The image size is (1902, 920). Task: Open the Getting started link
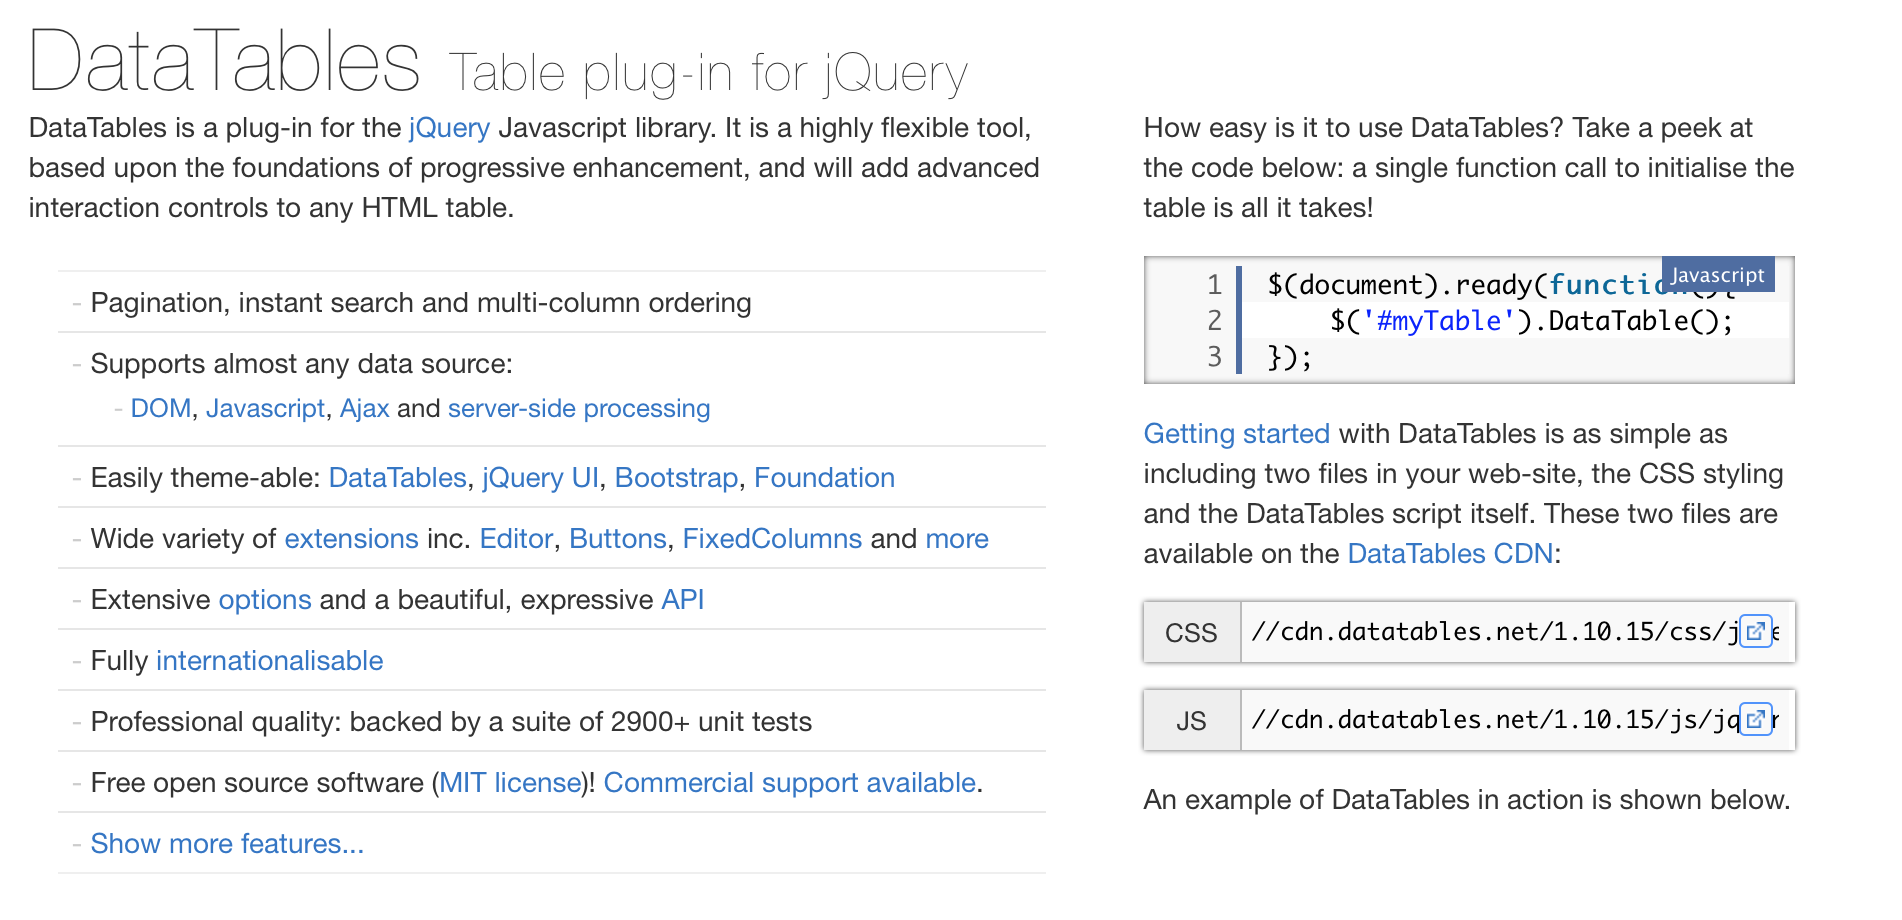point(1236,434)
